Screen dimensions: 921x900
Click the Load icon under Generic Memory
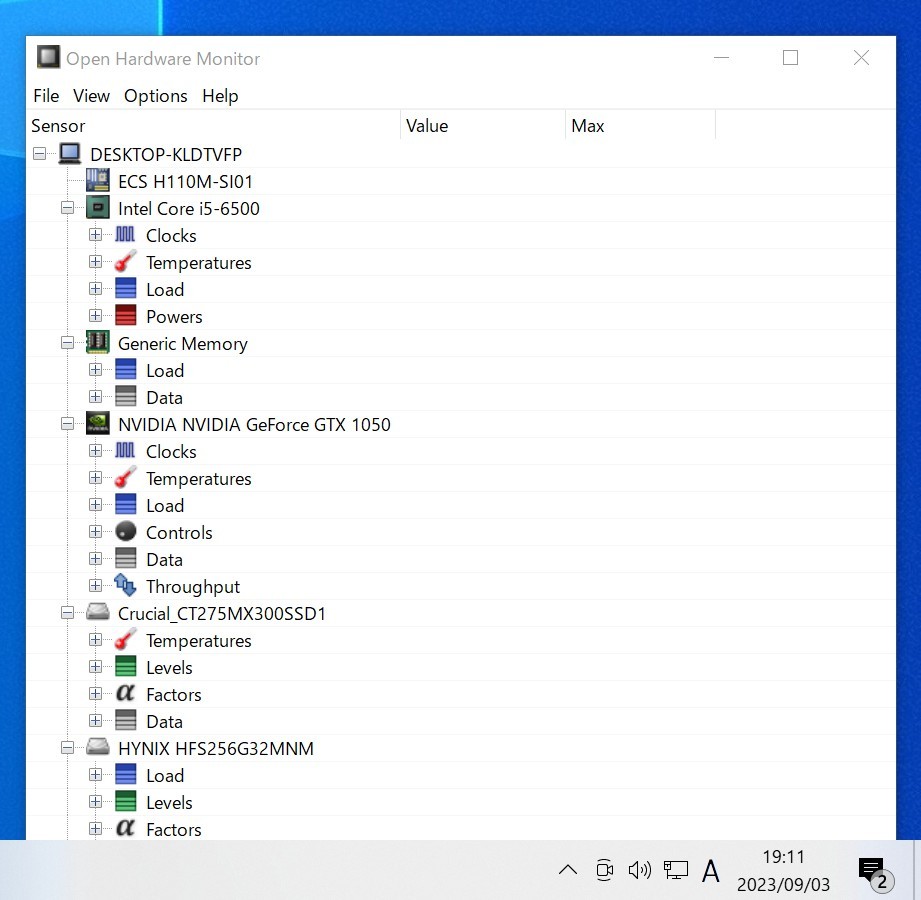(x=125, y=370)
